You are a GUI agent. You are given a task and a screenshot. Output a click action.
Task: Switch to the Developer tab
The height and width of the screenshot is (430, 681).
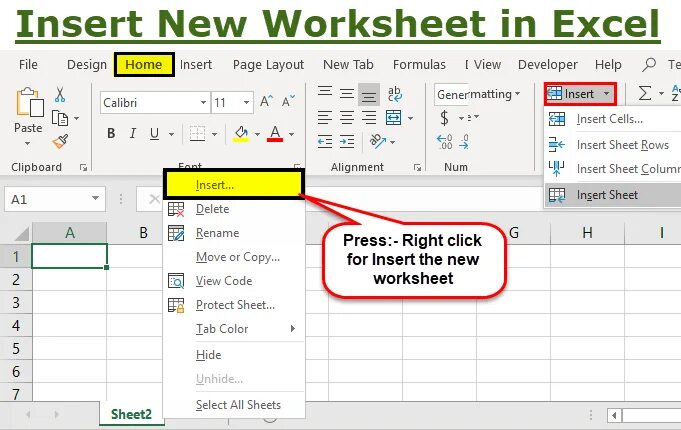coord(548,65)
